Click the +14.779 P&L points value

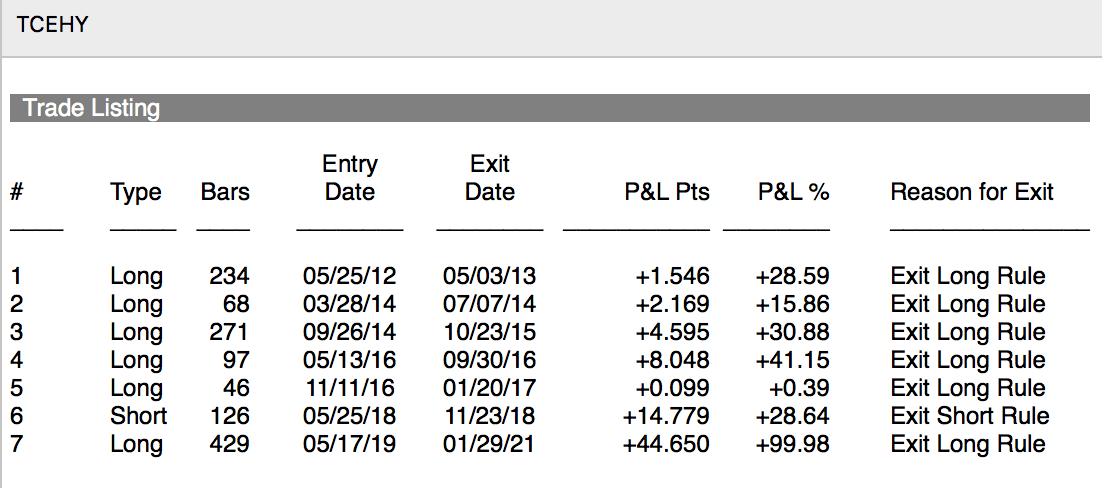point(666,416)
